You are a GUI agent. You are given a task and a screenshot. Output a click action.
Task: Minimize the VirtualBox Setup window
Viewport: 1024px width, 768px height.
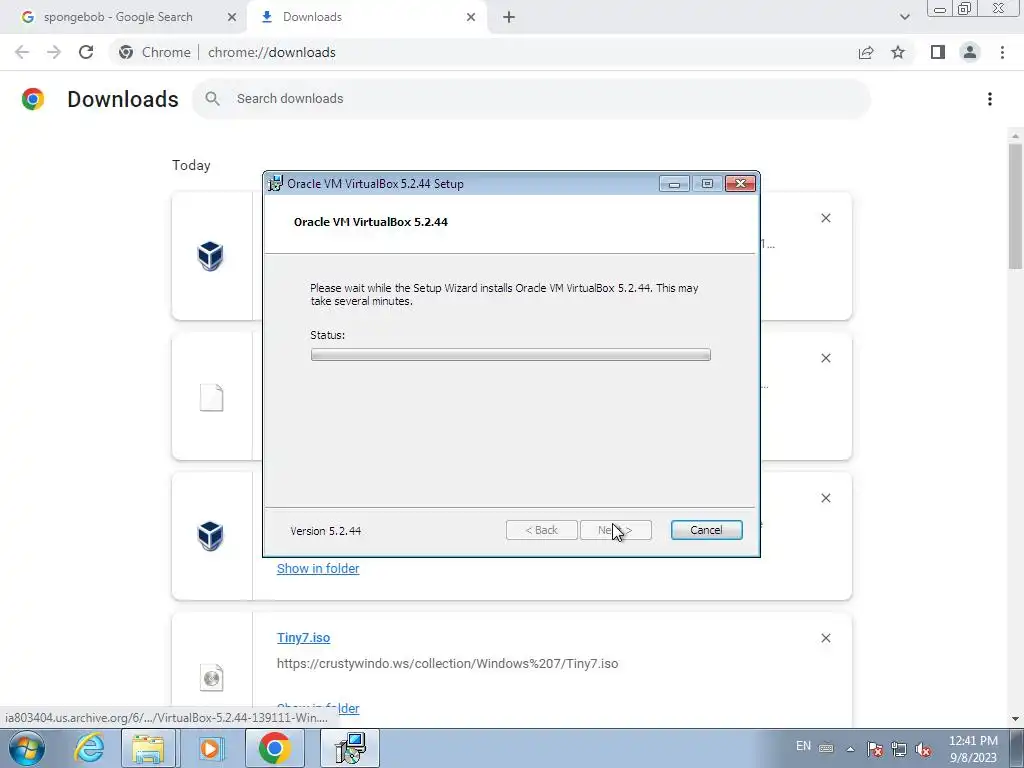pyautogui.click(x=674, y=184)
